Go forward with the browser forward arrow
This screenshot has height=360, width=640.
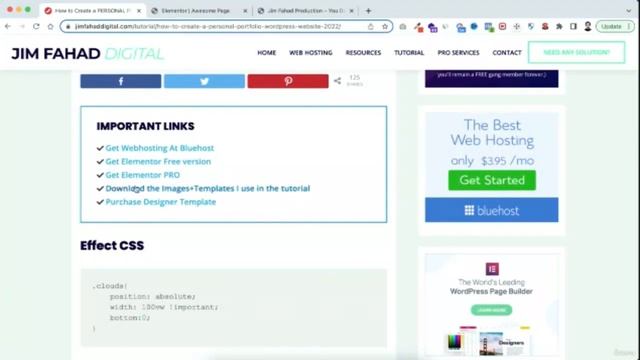coord(22,27)
